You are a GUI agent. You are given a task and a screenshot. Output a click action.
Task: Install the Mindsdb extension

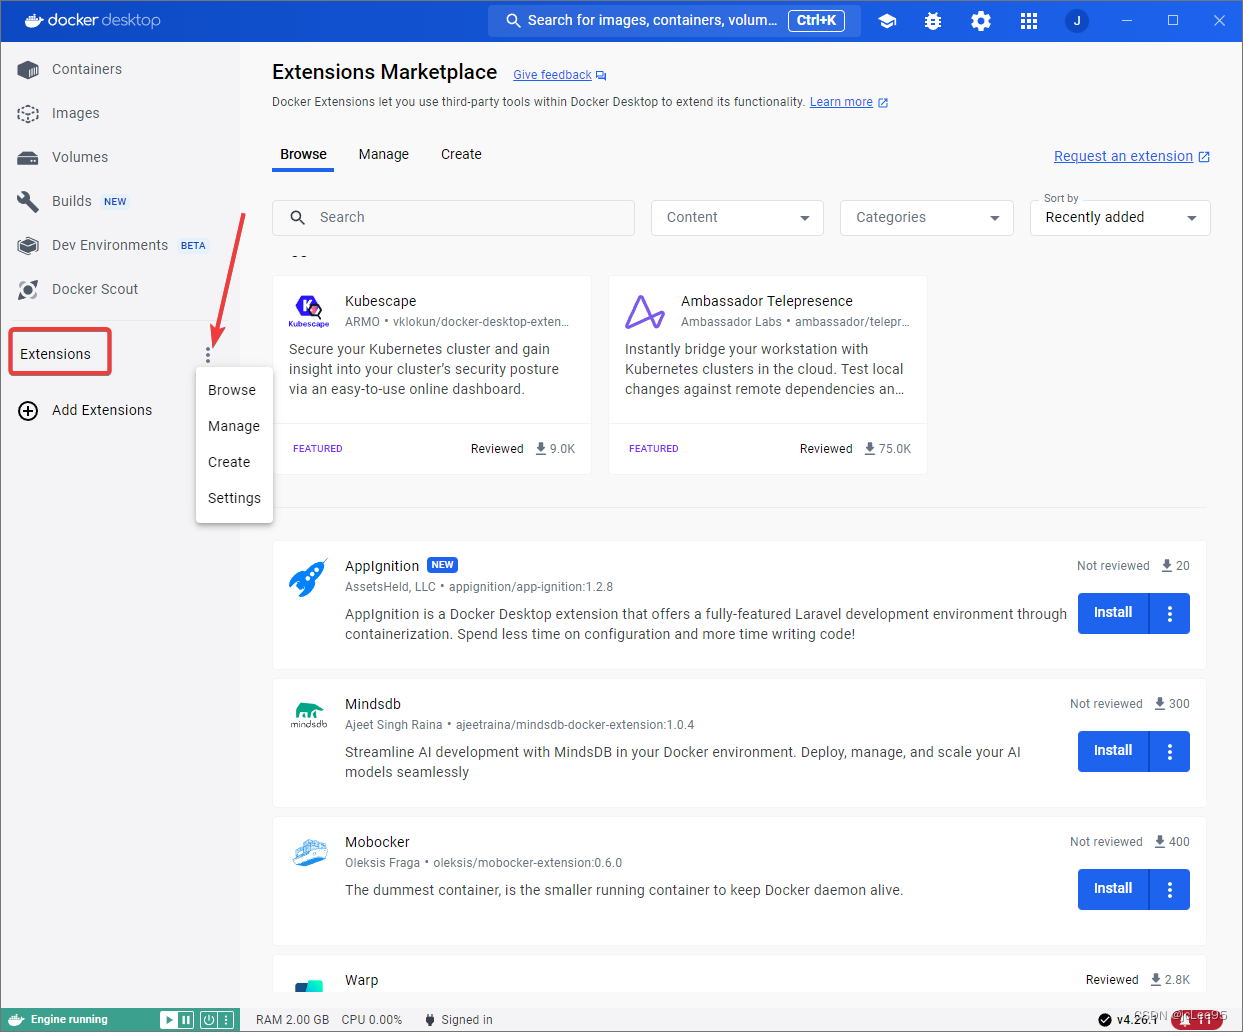pos(1113,752)
